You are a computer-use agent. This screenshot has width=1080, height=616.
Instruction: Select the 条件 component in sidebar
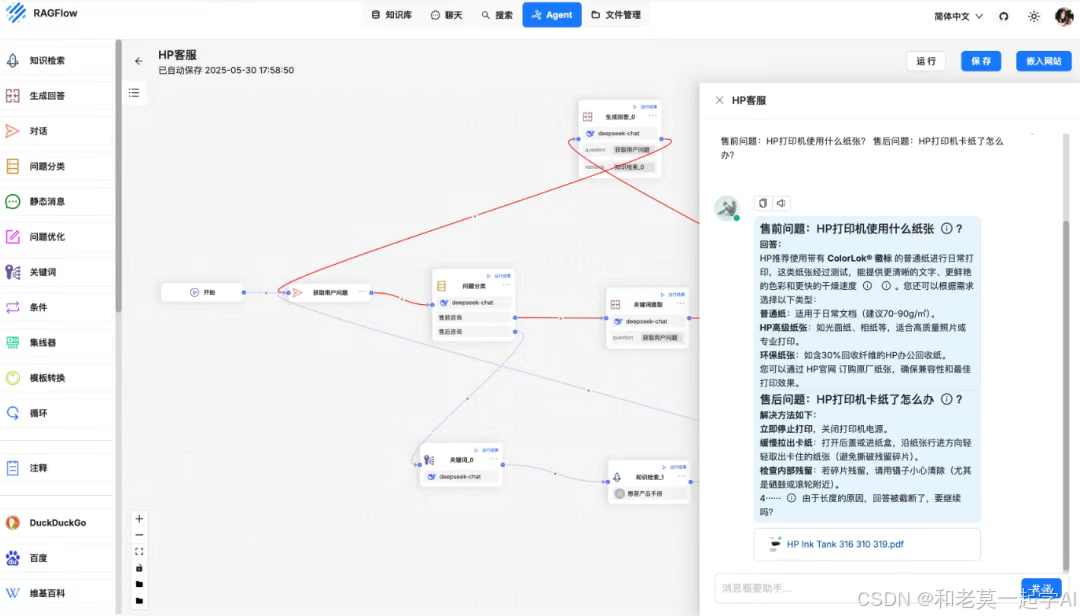pos(56,307)
